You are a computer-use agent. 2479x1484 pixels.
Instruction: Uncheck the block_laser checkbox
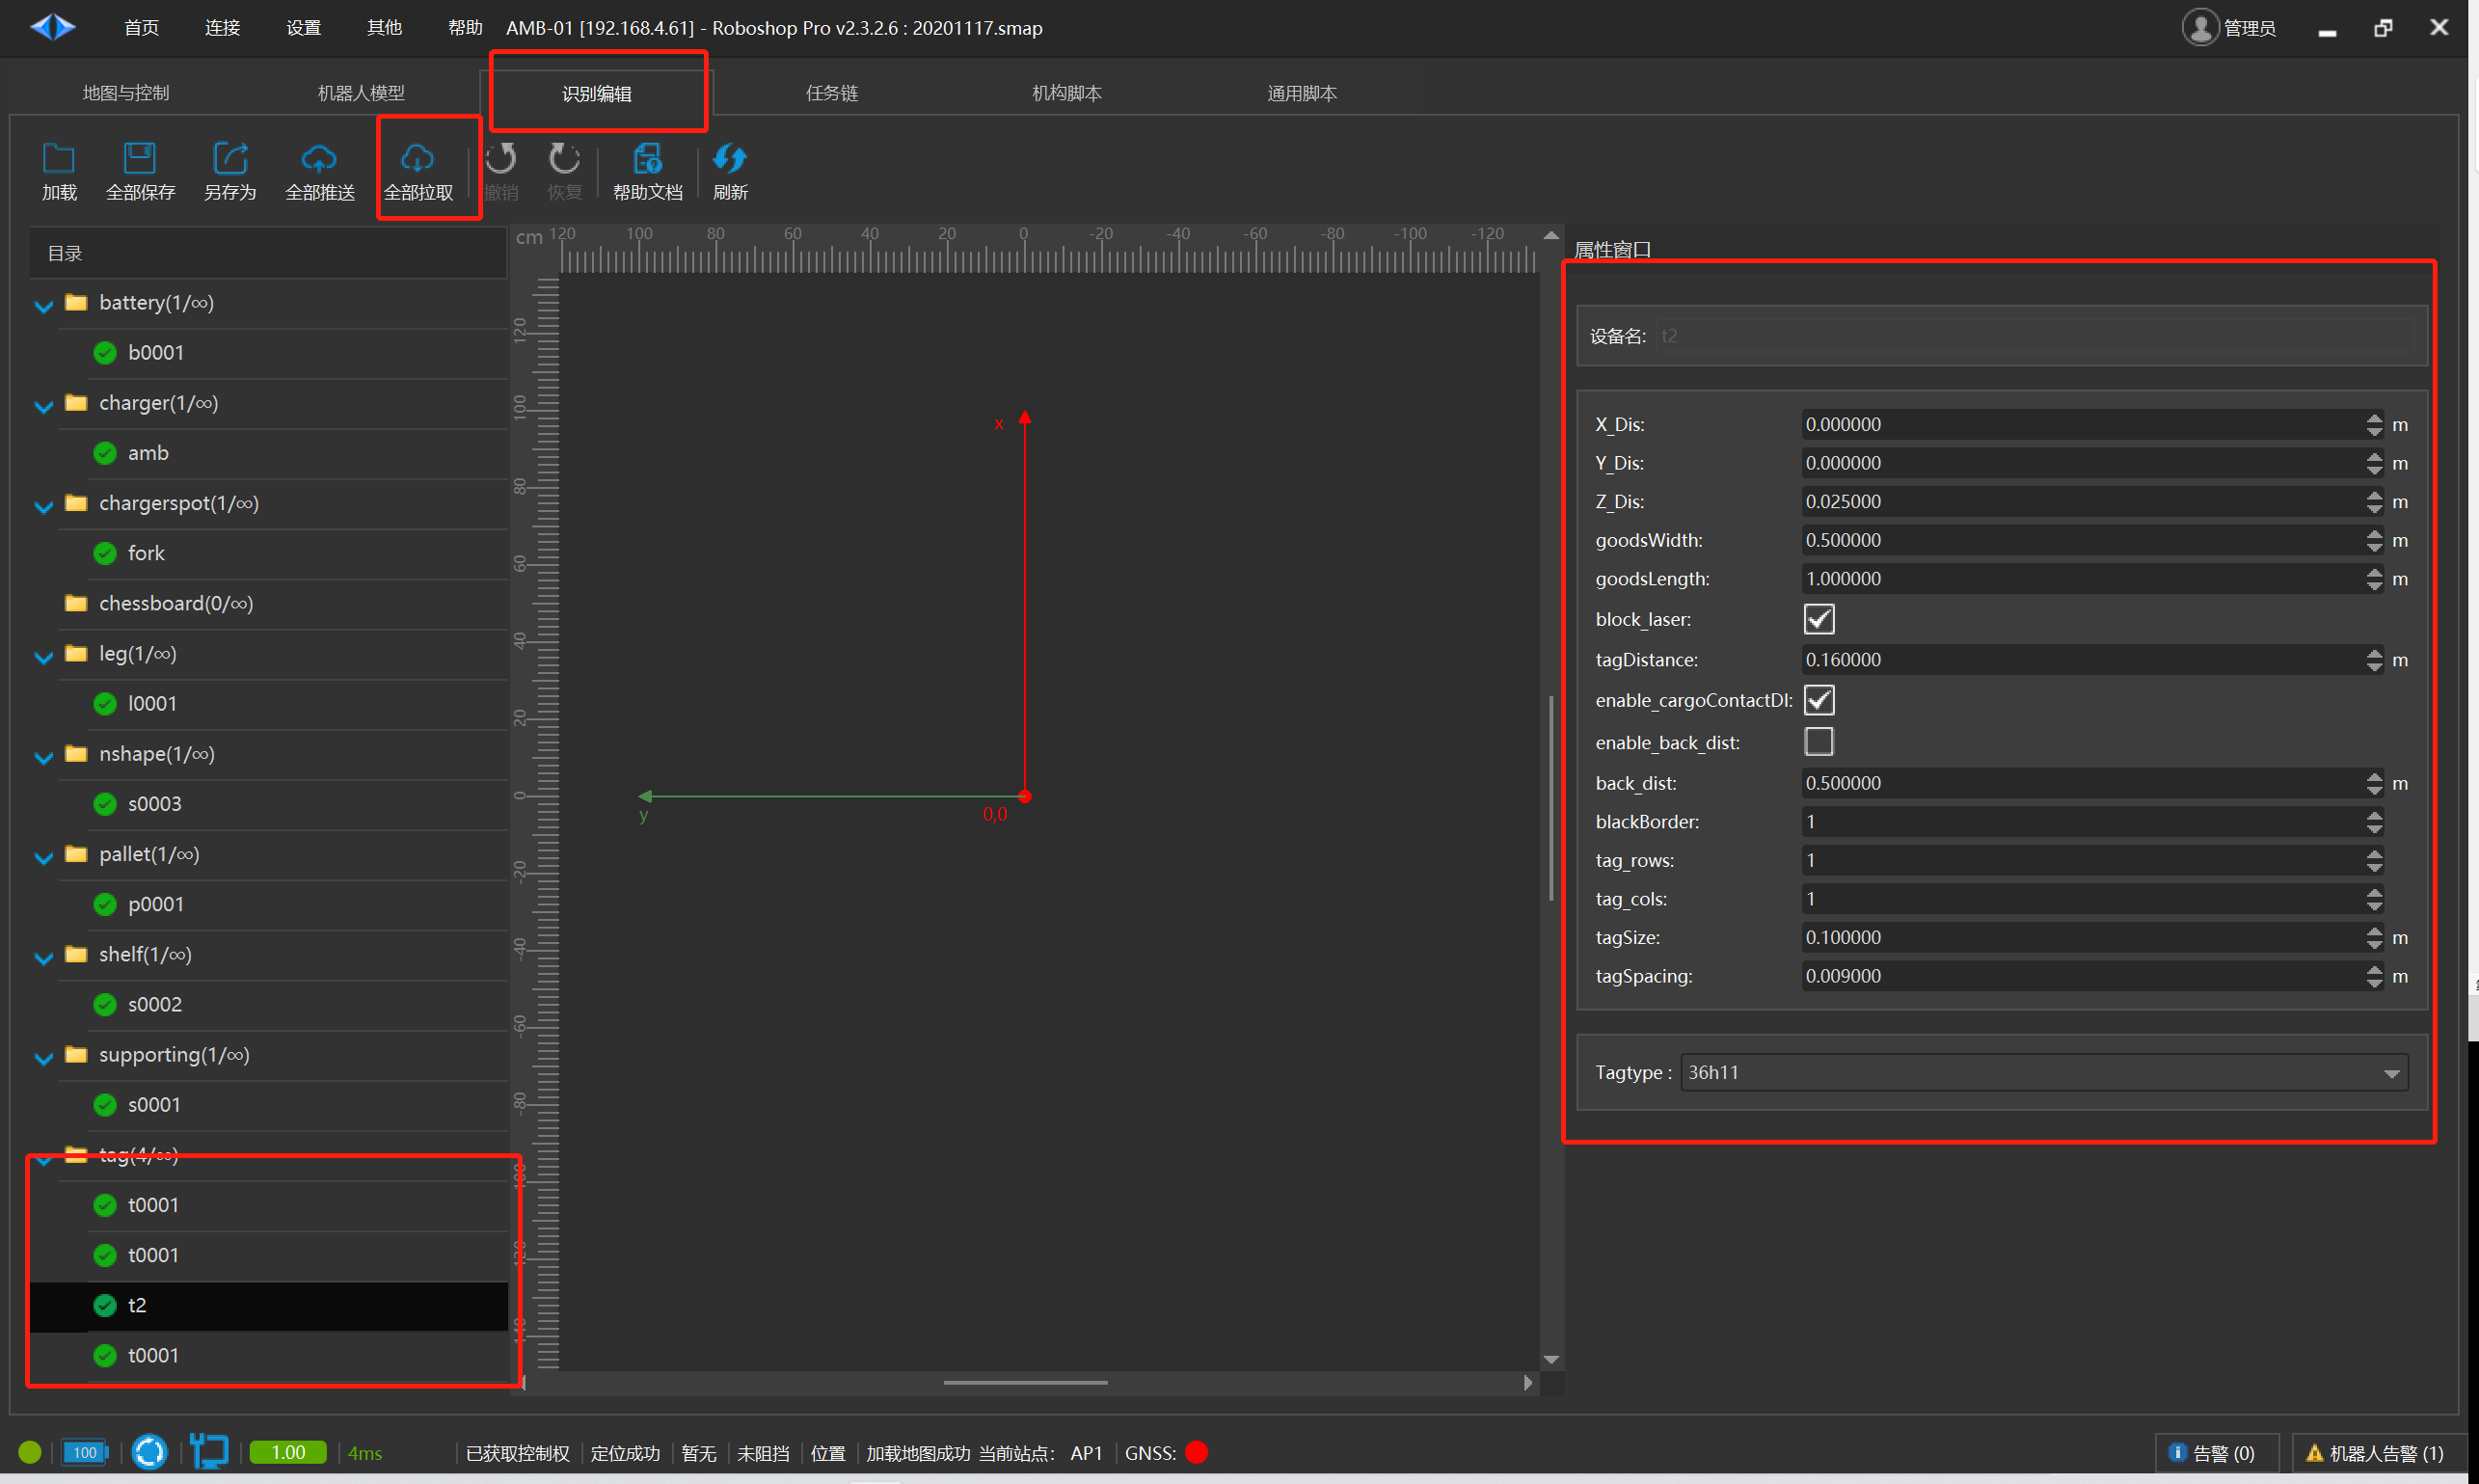point(1818,619)
